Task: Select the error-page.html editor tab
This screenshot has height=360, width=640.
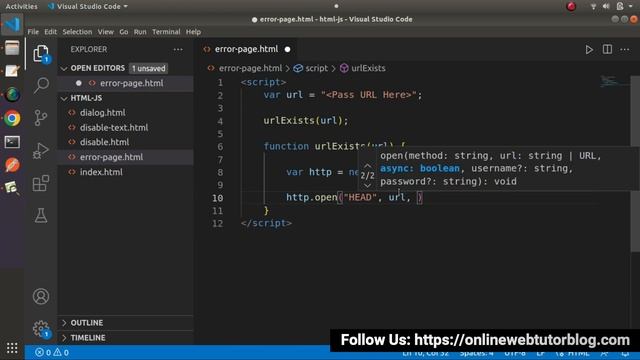Action: pos(246,49)
